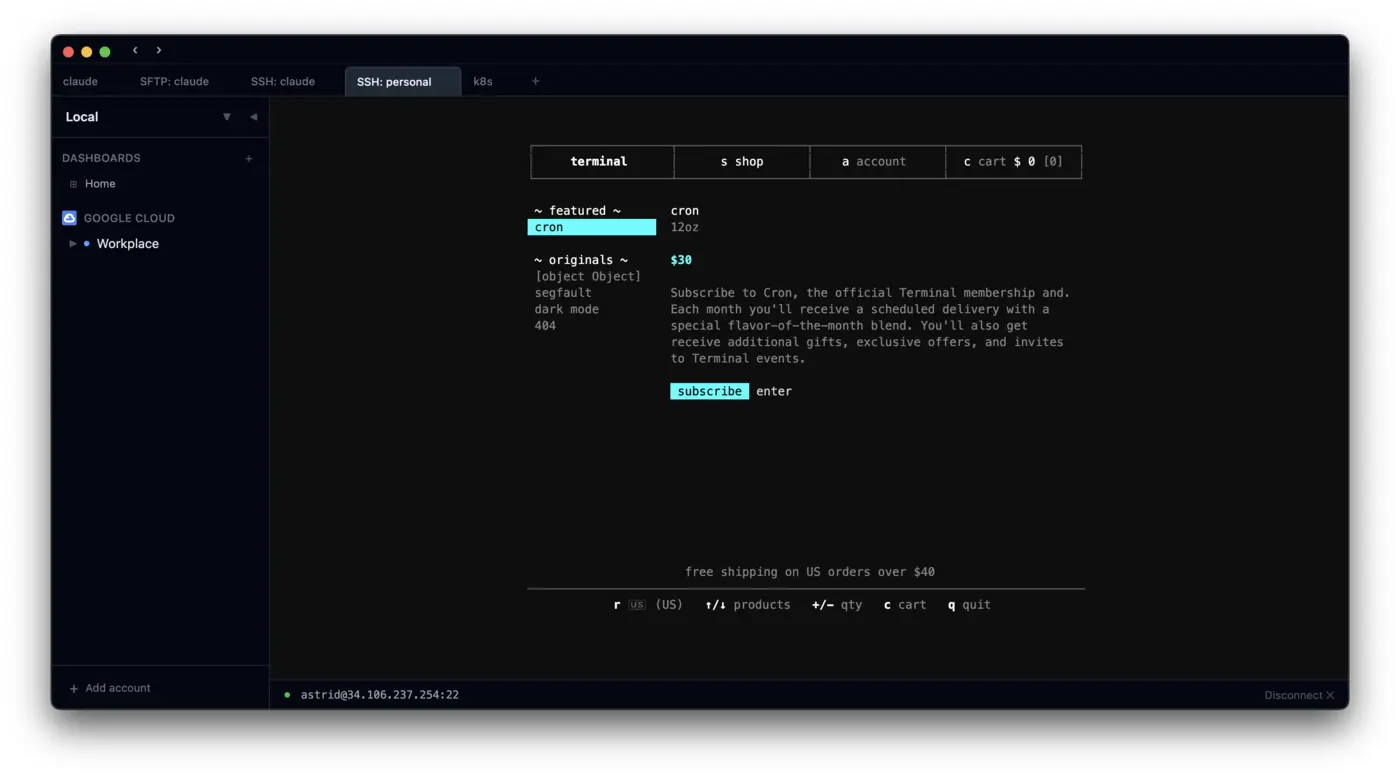Go forward with the right arrow
1400x777 pixels.
coord(158,50)
